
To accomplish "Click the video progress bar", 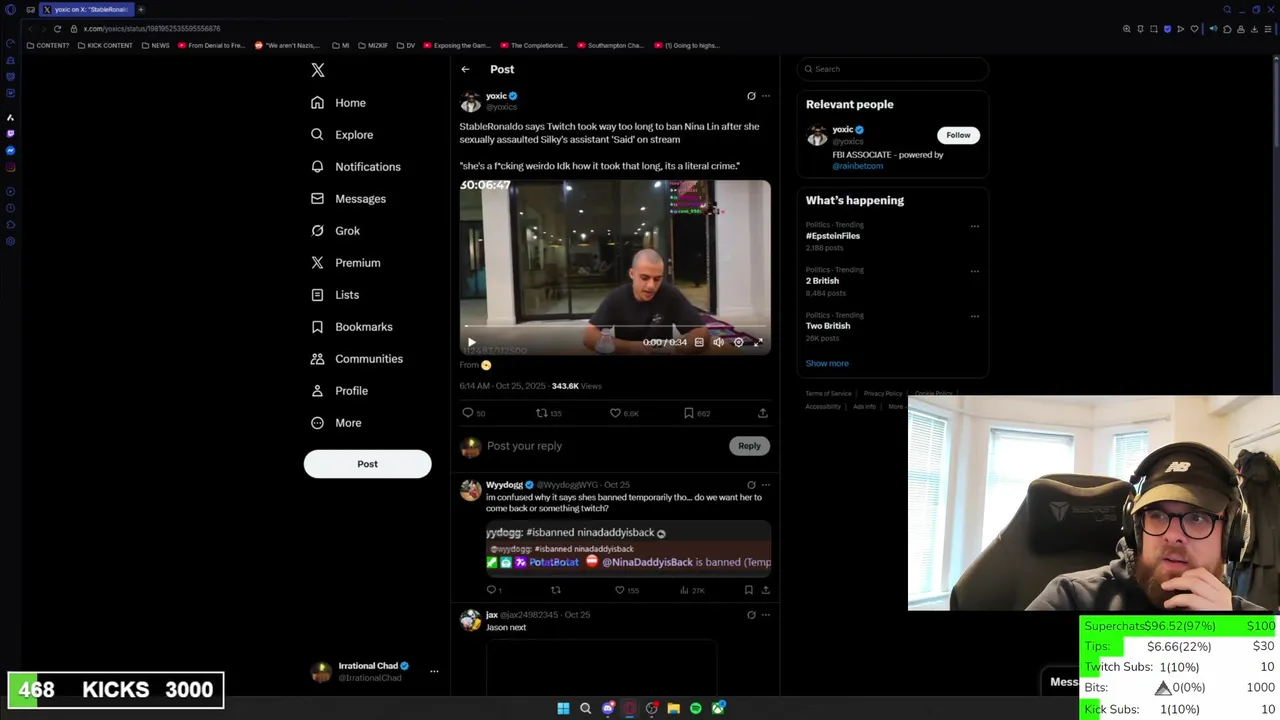I will pyautogui.click(x=615, y=327).
